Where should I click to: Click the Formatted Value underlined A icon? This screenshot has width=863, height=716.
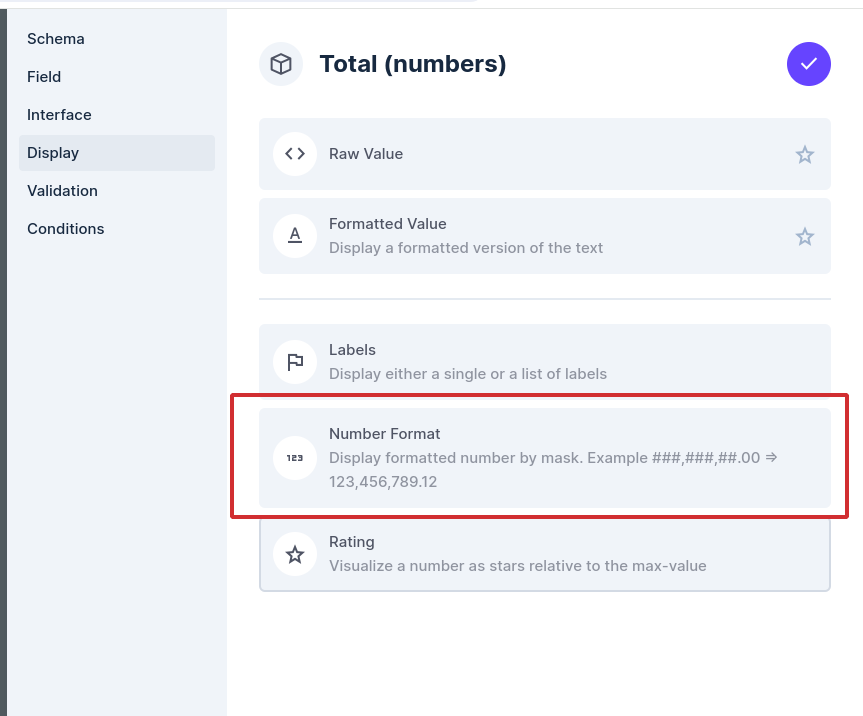tap(295, 236)
